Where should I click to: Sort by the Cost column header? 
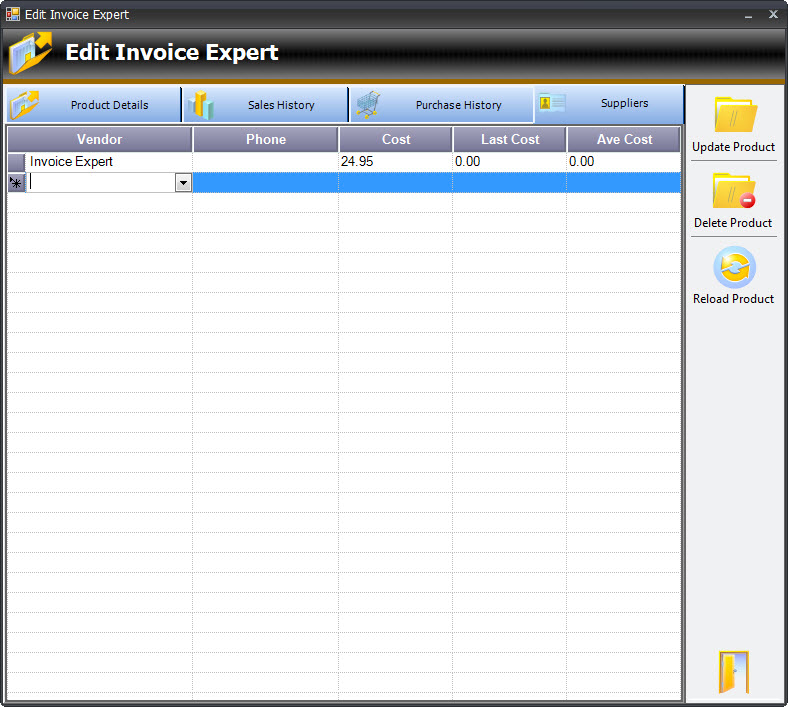coord(396,139)
